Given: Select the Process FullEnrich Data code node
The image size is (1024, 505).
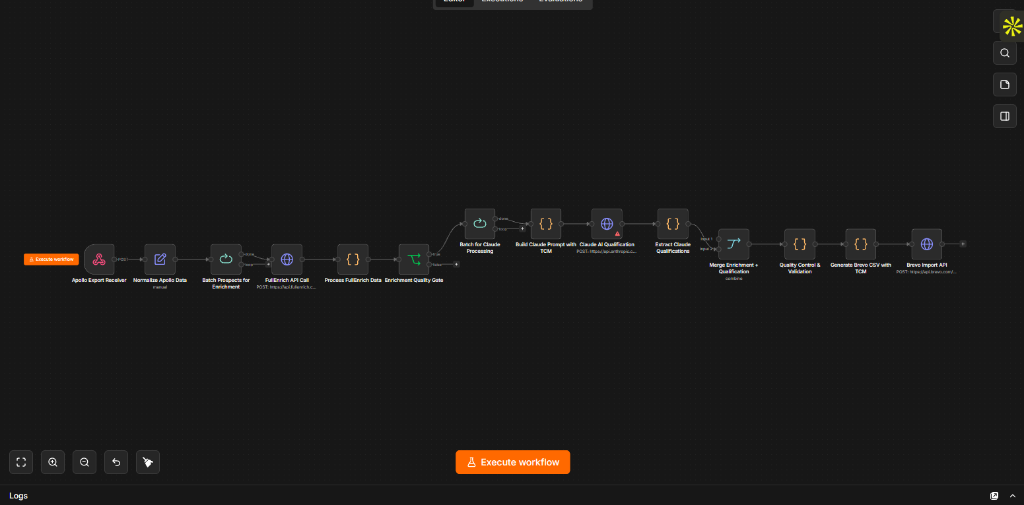Looking at the screenshot, I should [353, 259].
